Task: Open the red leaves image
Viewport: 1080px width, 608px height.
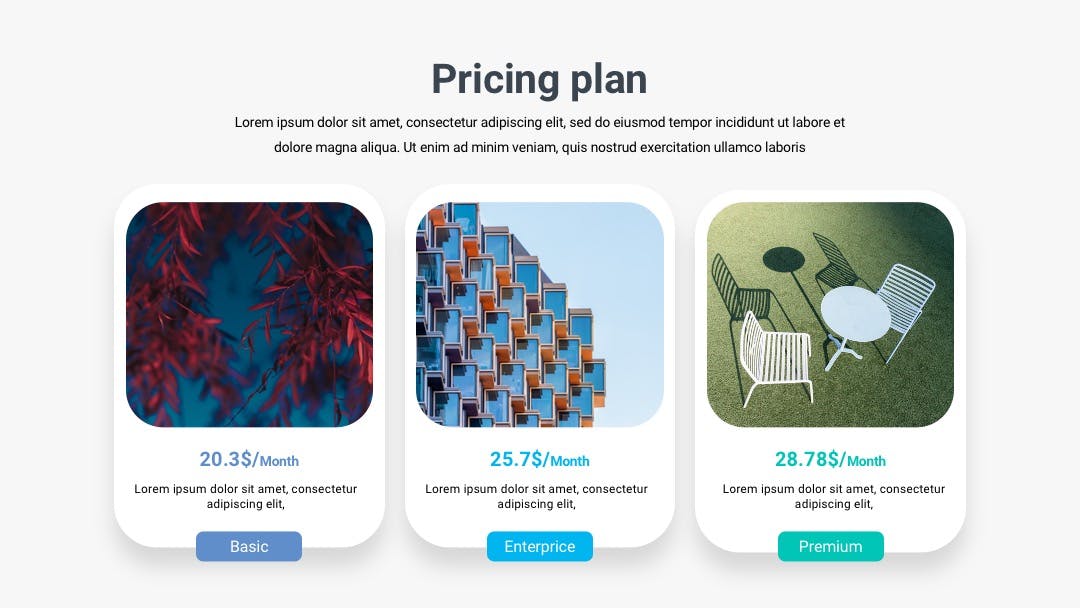Action: tap(249, 314)
